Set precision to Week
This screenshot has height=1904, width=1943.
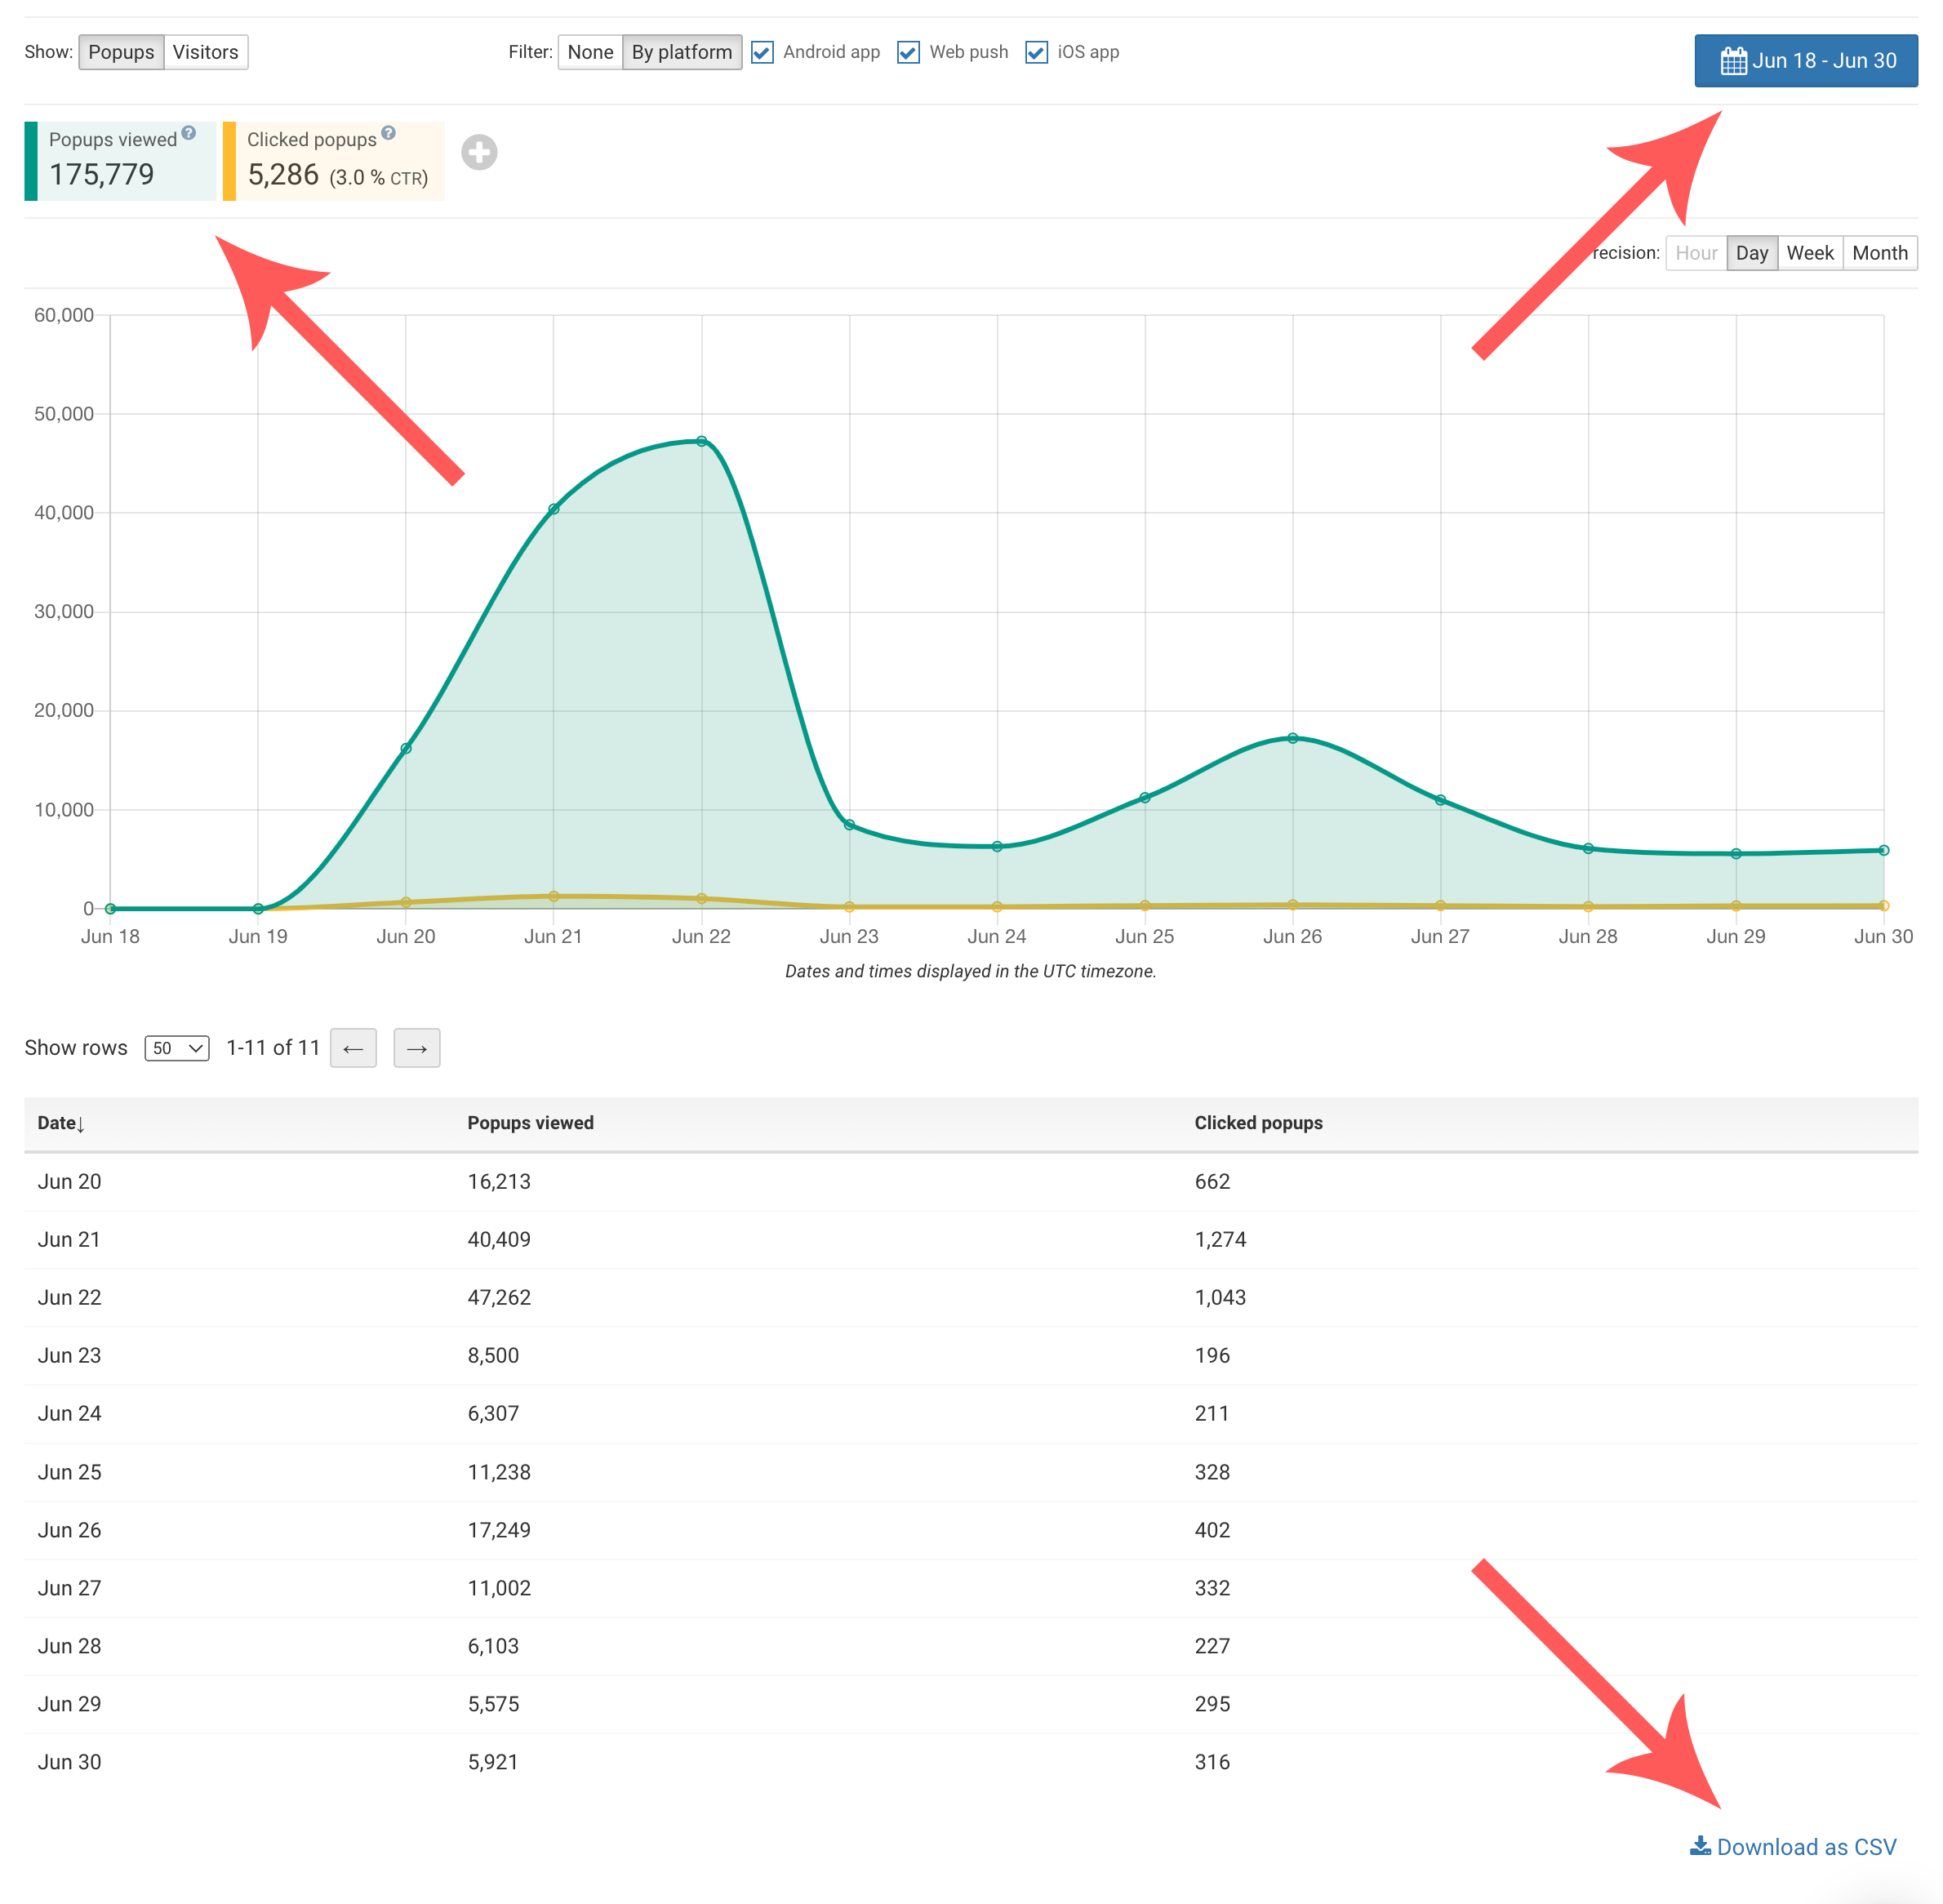pyautogui.click(x=1809, y=253)
